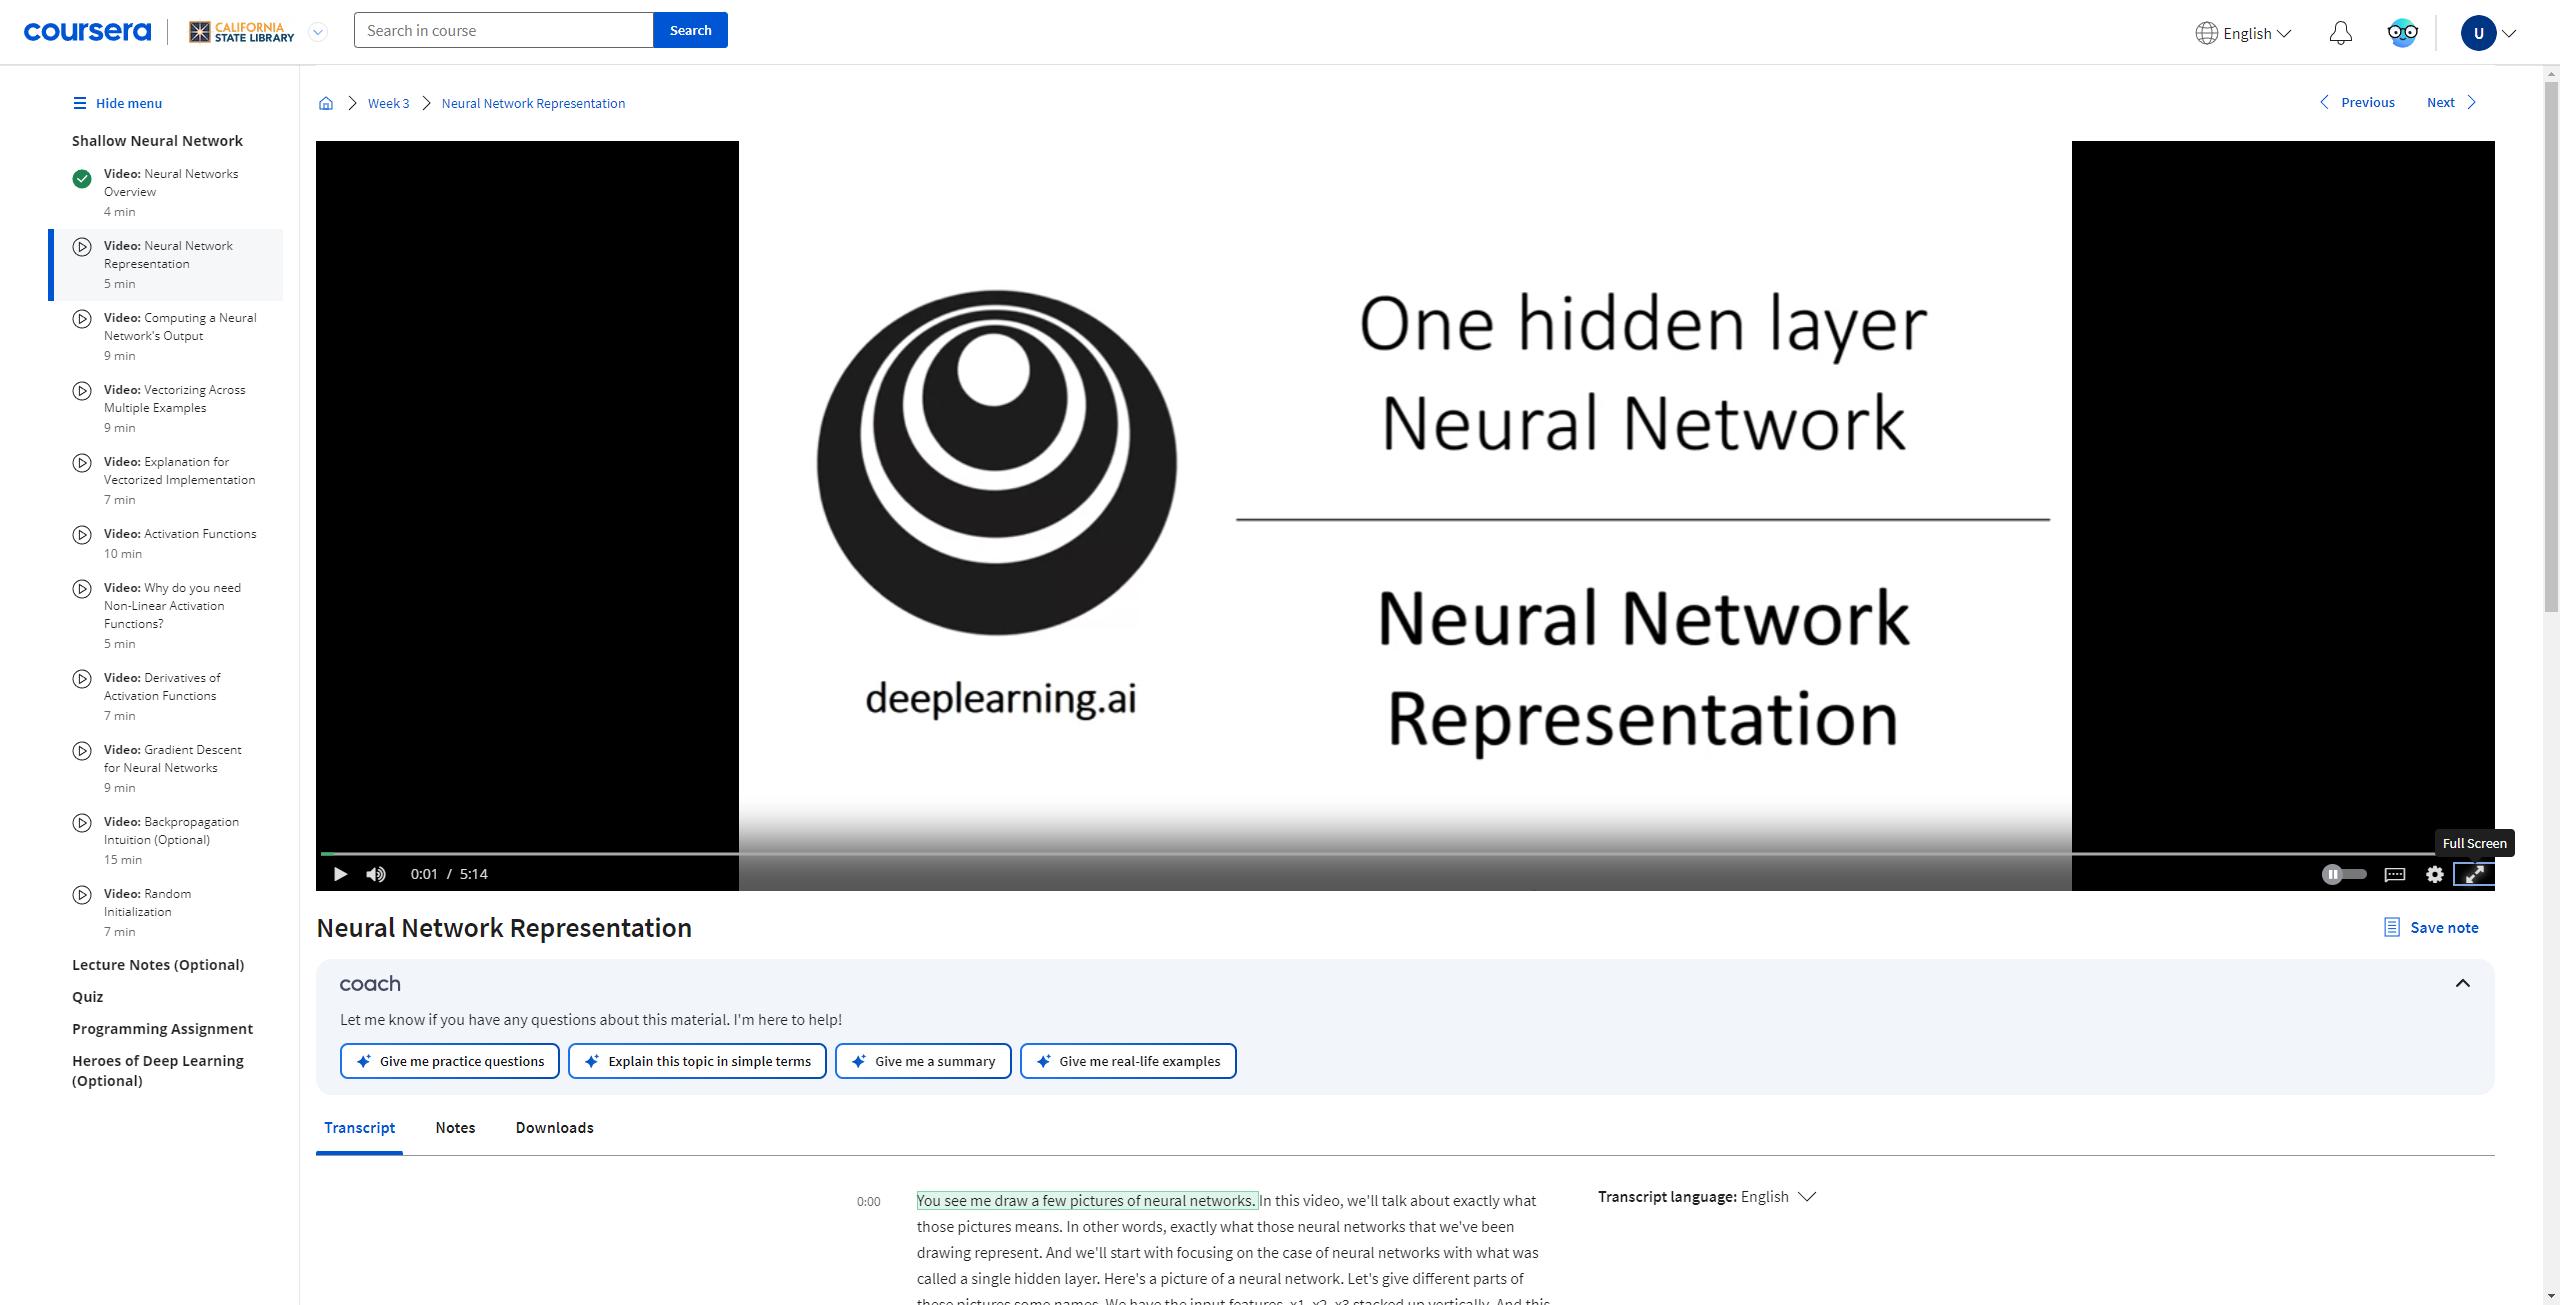Viewport: 2560px width, 1305px height.
Task: Toggle autoplay switch in the player
Action: [x=2342, y=874]
